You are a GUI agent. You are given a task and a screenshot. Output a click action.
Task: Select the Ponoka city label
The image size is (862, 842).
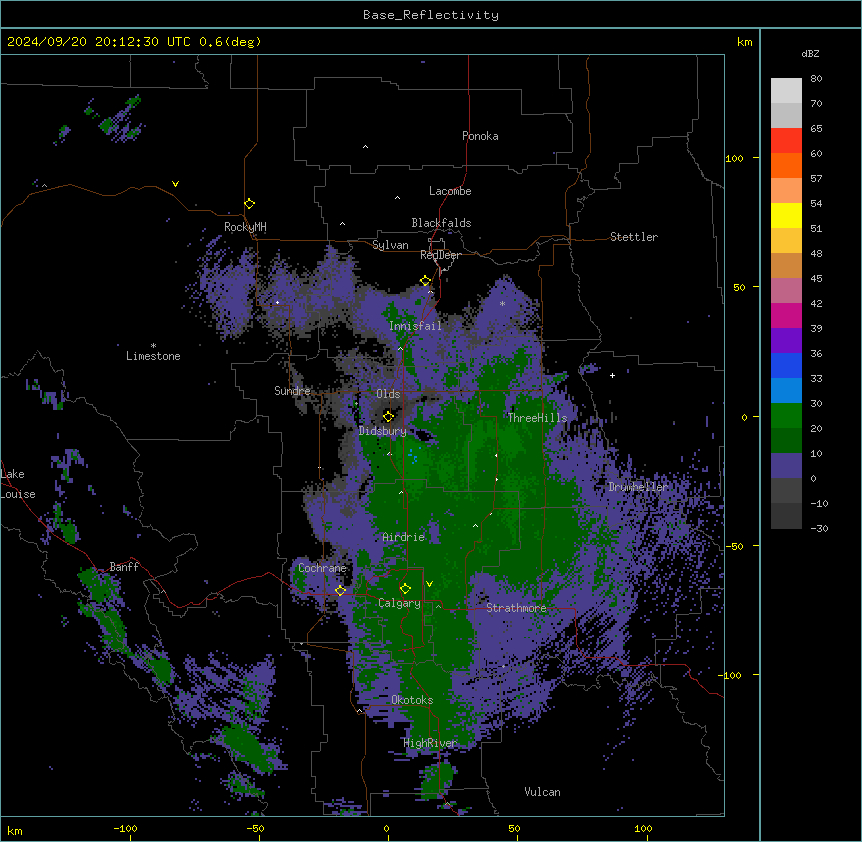480,136
